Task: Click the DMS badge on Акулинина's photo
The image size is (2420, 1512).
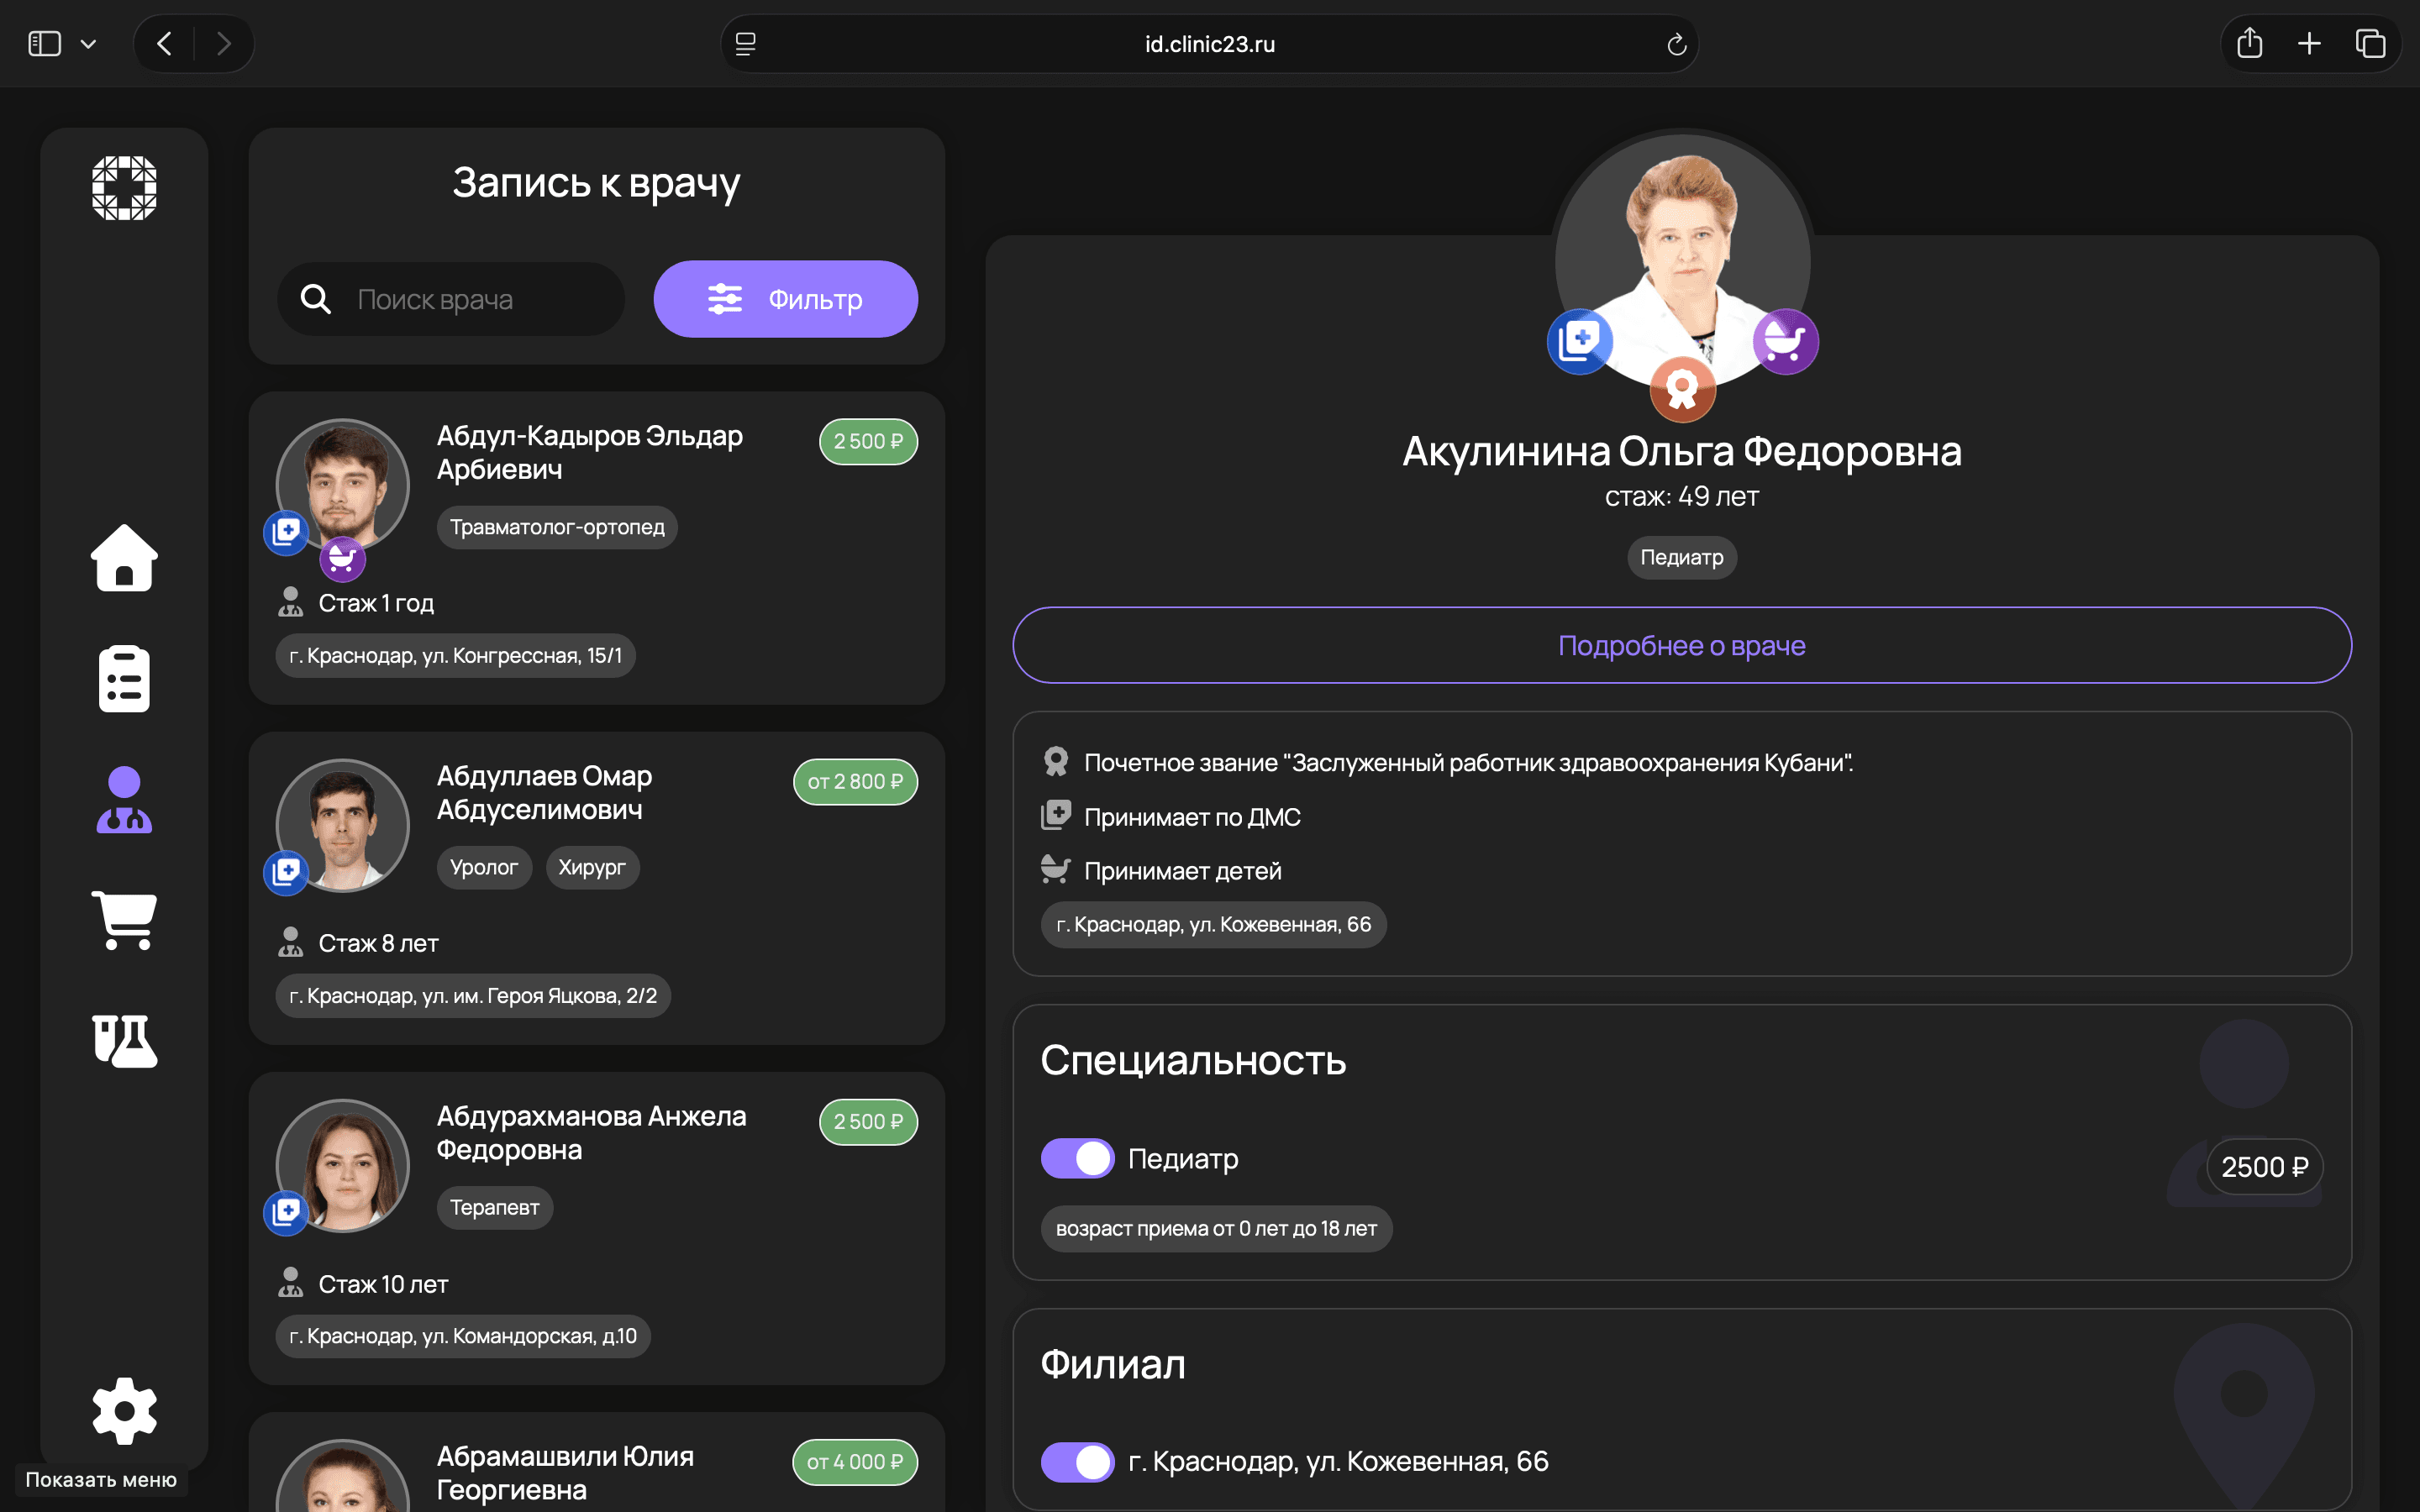Action: click(1580, 341)
